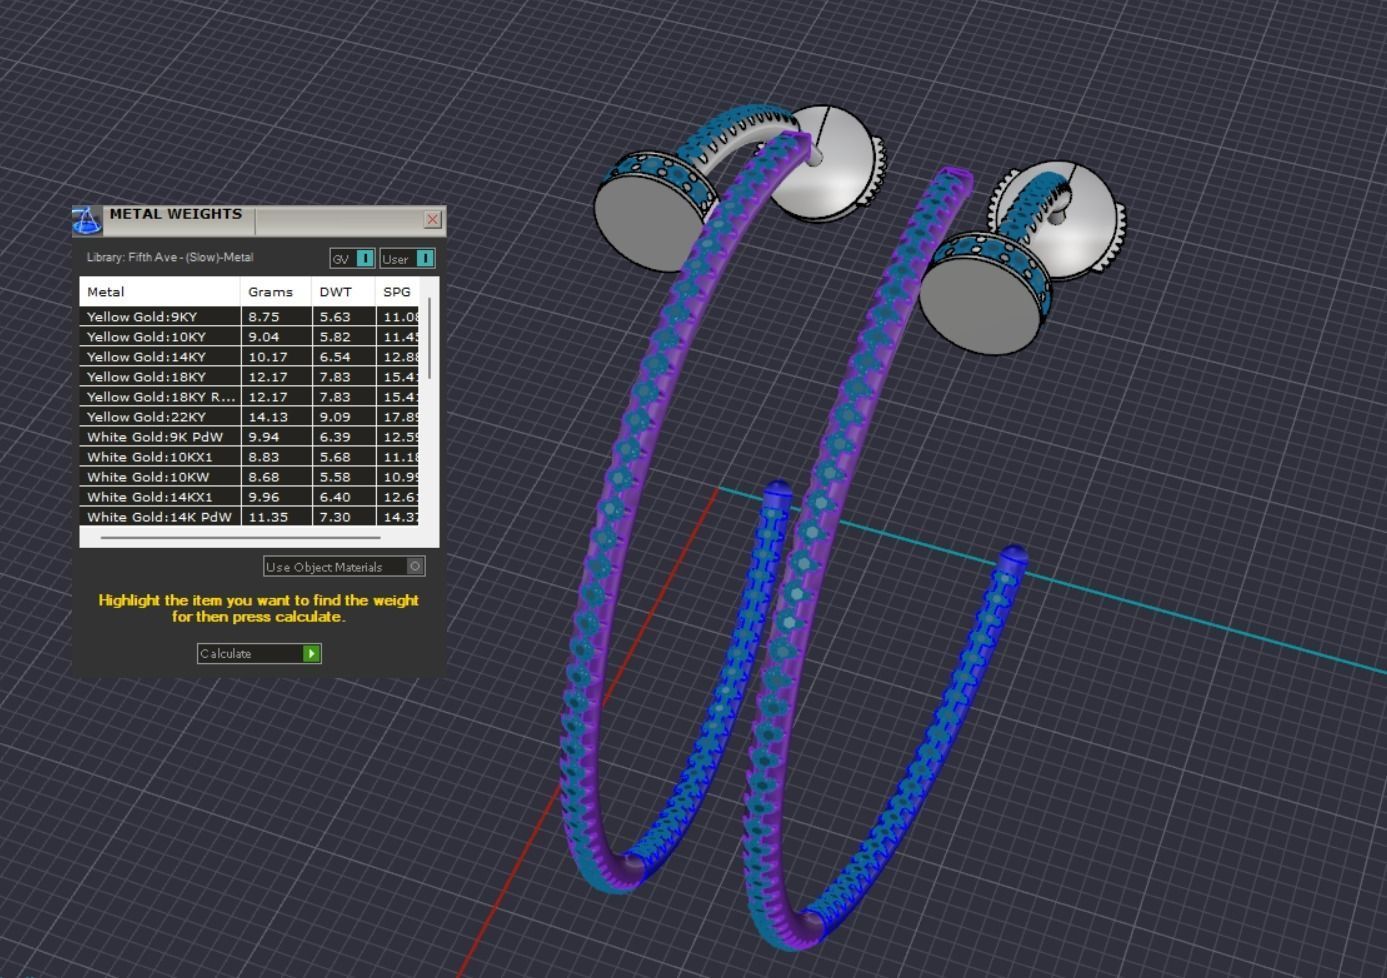Click the SPG column header

click(x=397, y=292)
